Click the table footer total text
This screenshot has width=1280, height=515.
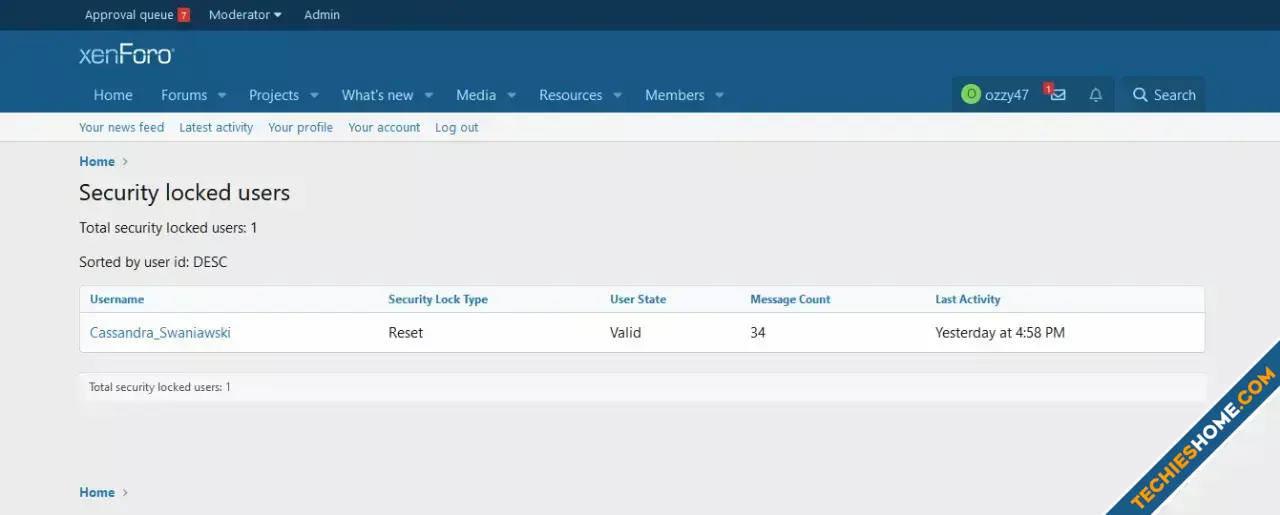pyautogui.click(x=160, y=387)
